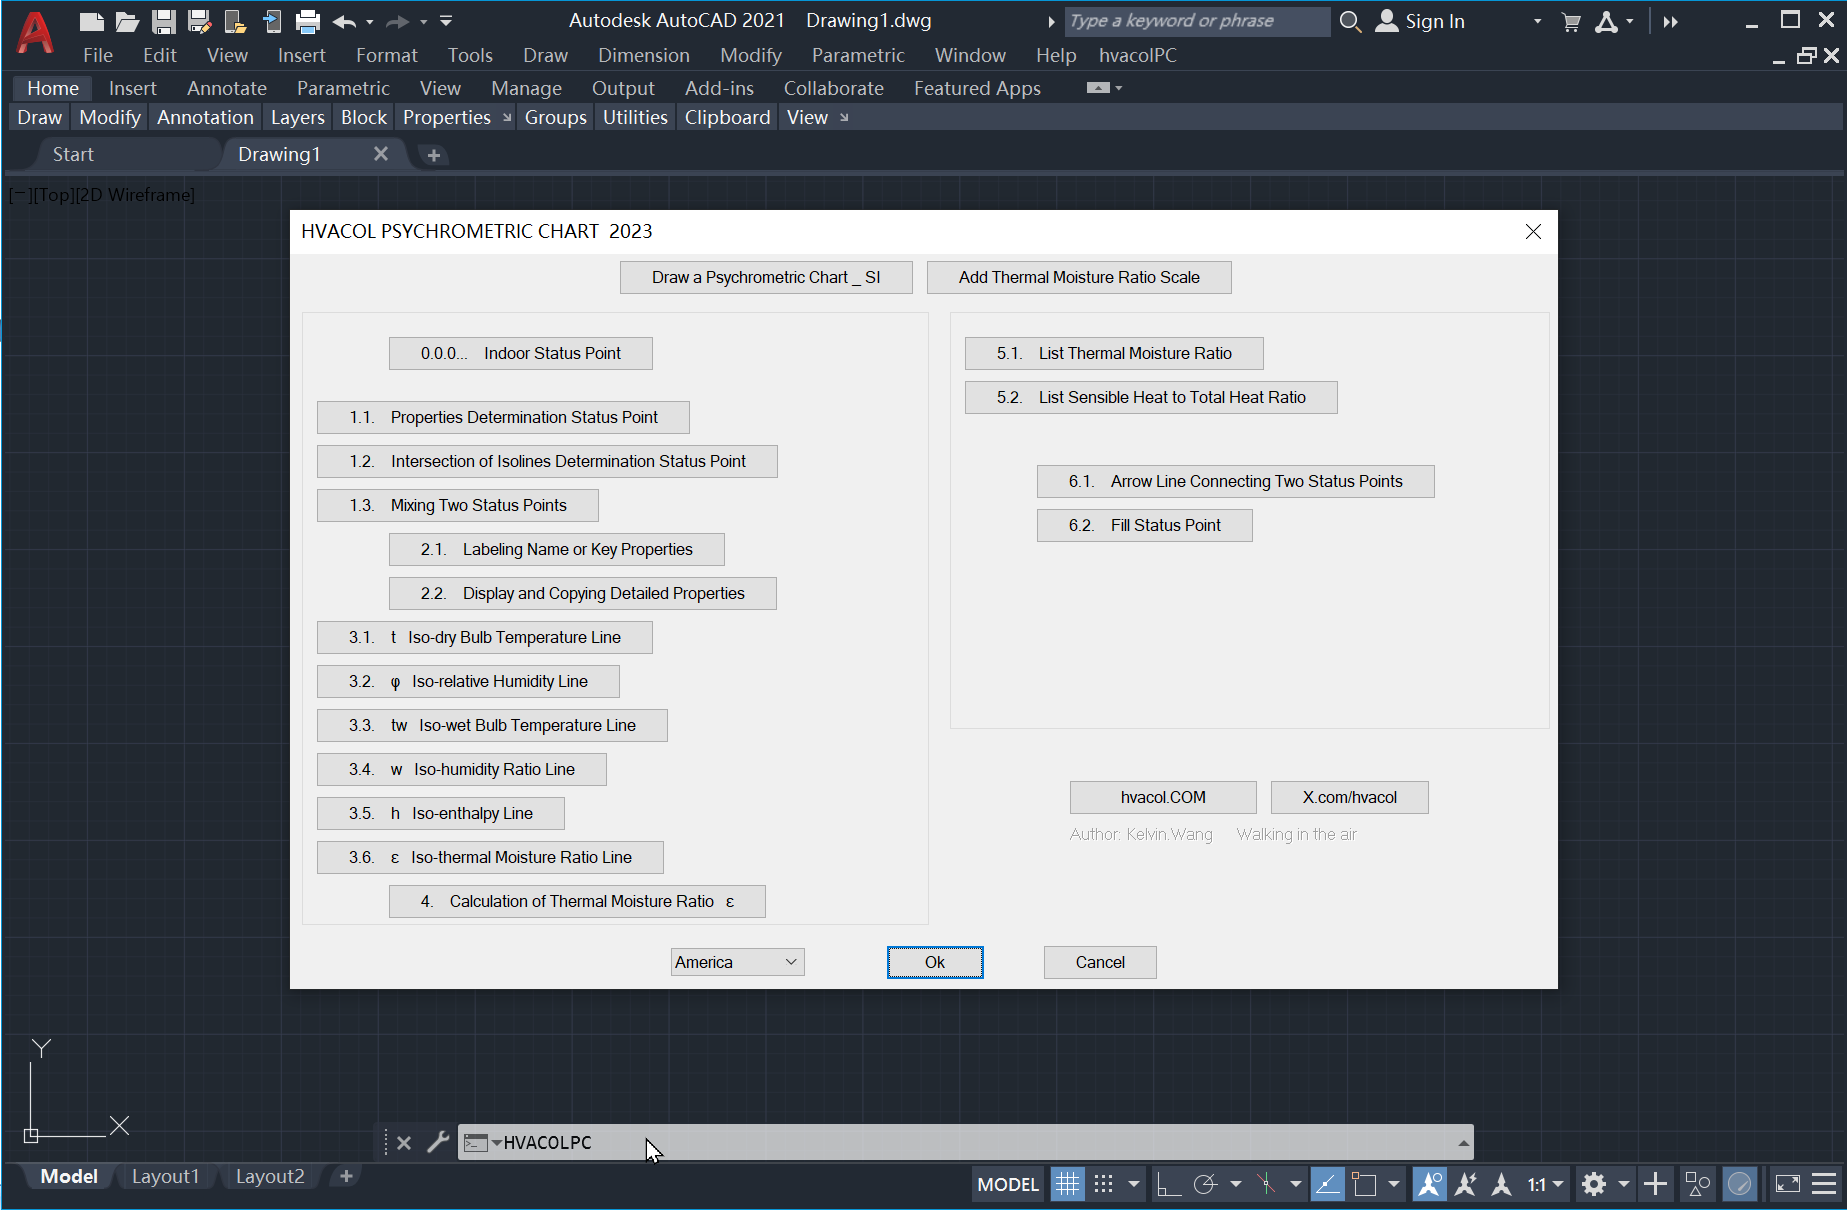This screenshot has height=1210, width=1847.
Task: Click the hvacol.COM link button
Action: (1163, 797)
